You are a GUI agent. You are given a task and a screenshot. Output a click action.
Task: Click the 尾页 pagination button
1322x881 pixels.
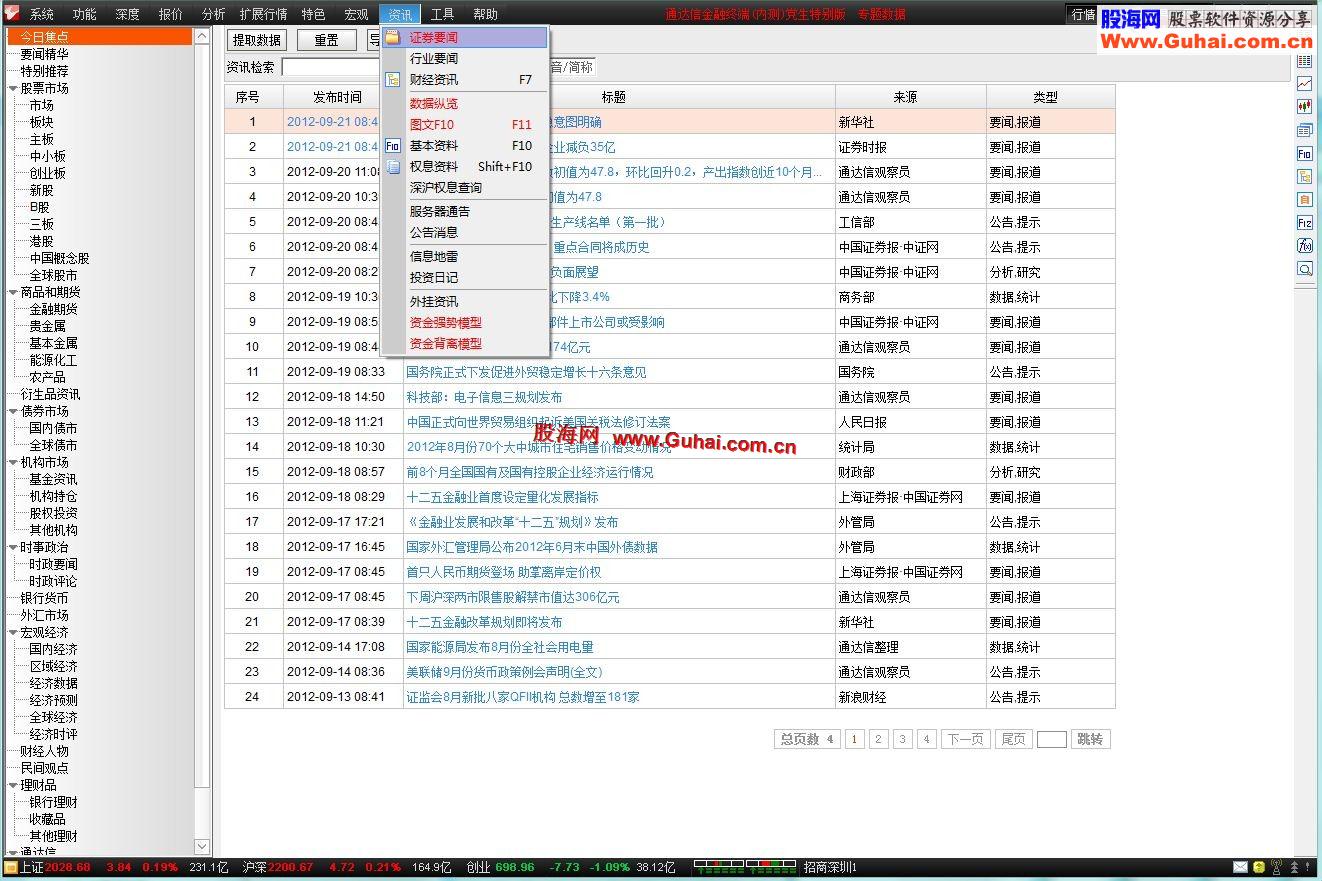(1013, 739)
